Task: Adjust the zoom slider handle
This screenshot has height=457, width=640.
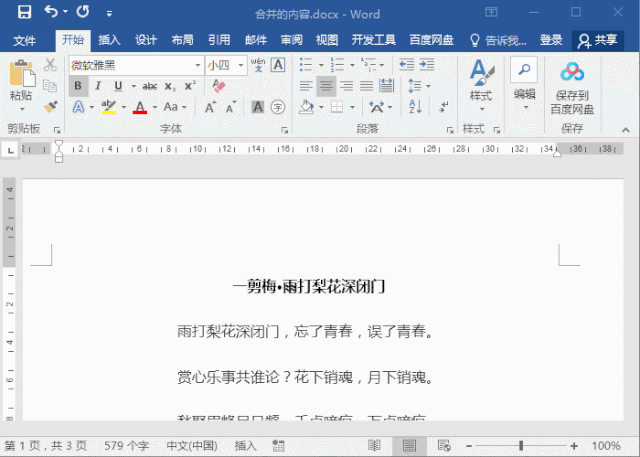Action: pyautogui.click(x=521, y=446)
